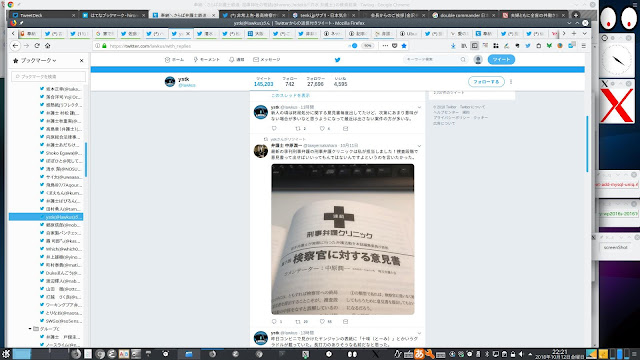Open the more options dots beside Follow button
The width and height of the screenshot is (640, 360).
[x=511, y=82]
